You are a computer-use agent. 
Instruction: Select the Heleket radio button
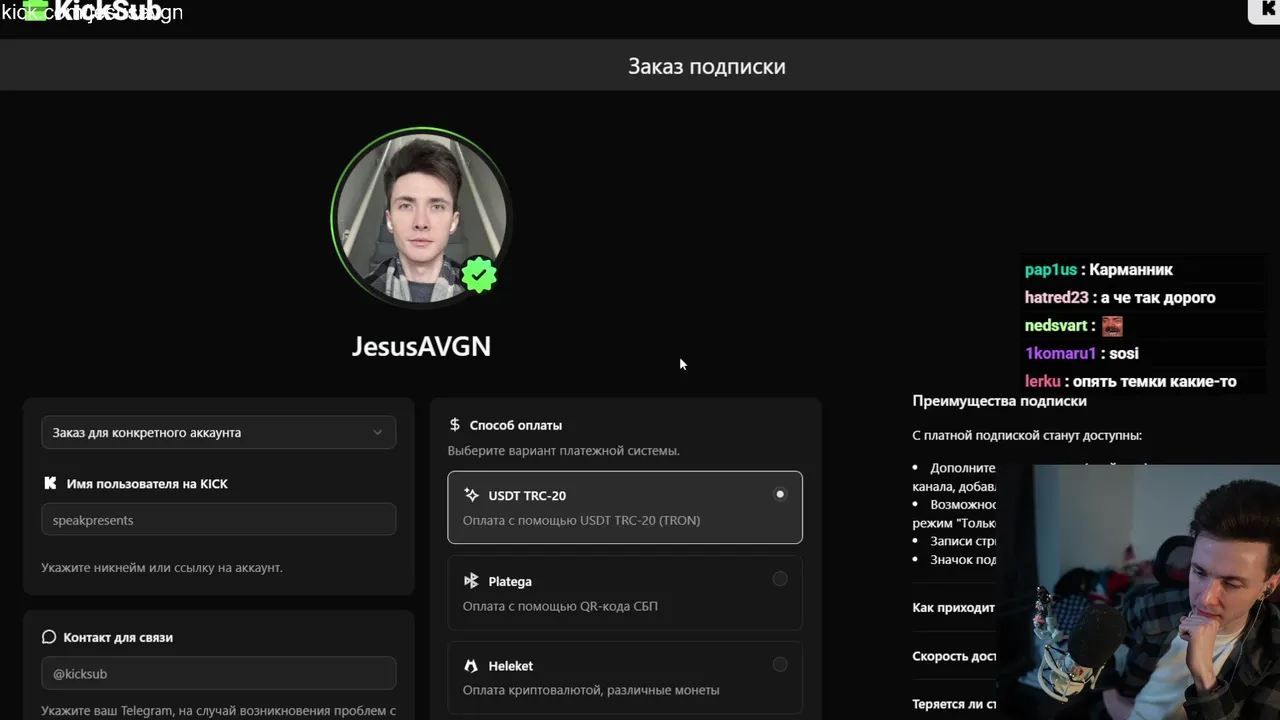(x=780, y=664)
